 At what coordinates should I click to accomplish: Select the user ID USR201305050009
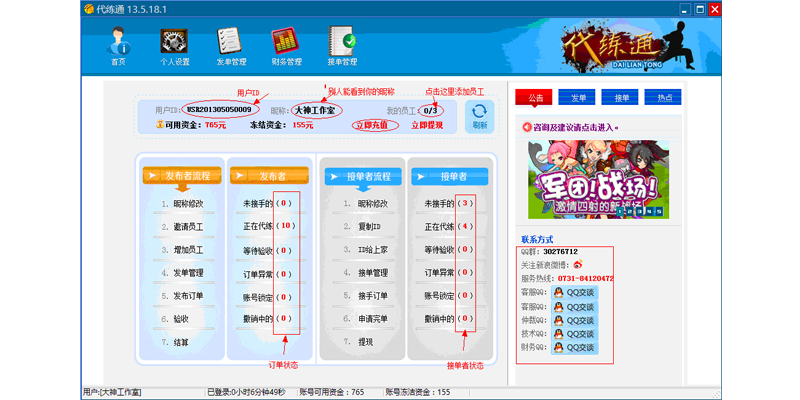click(219, 110)
